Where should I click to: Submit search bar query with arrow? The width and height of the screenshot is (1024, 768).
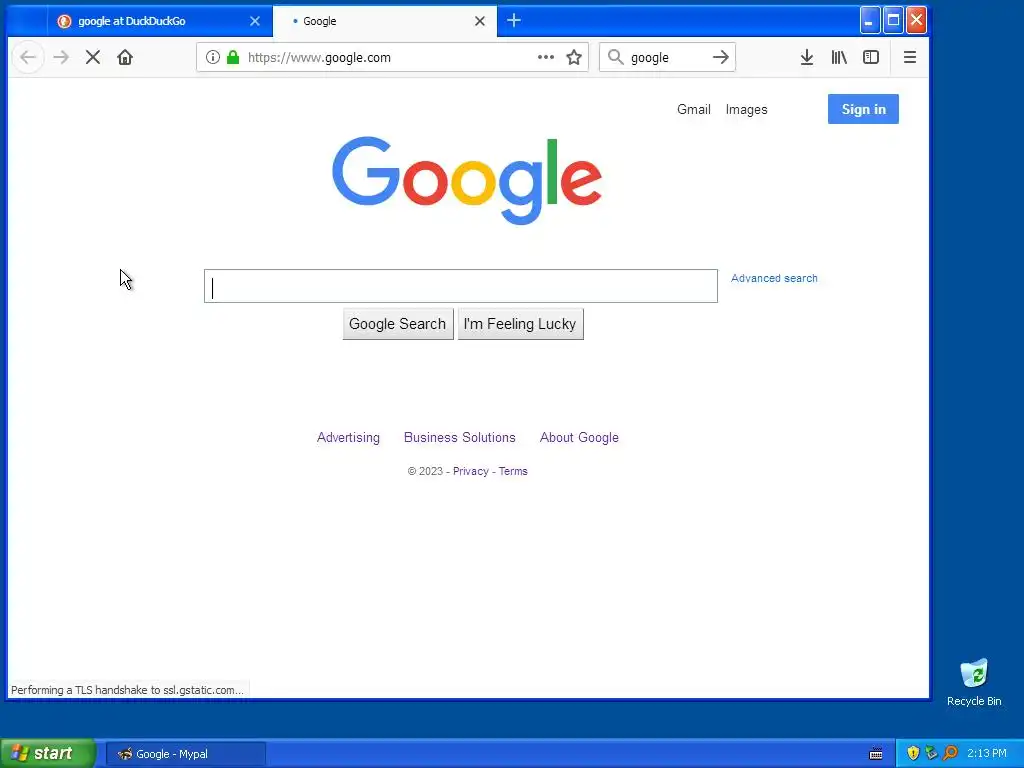(720, 57)
